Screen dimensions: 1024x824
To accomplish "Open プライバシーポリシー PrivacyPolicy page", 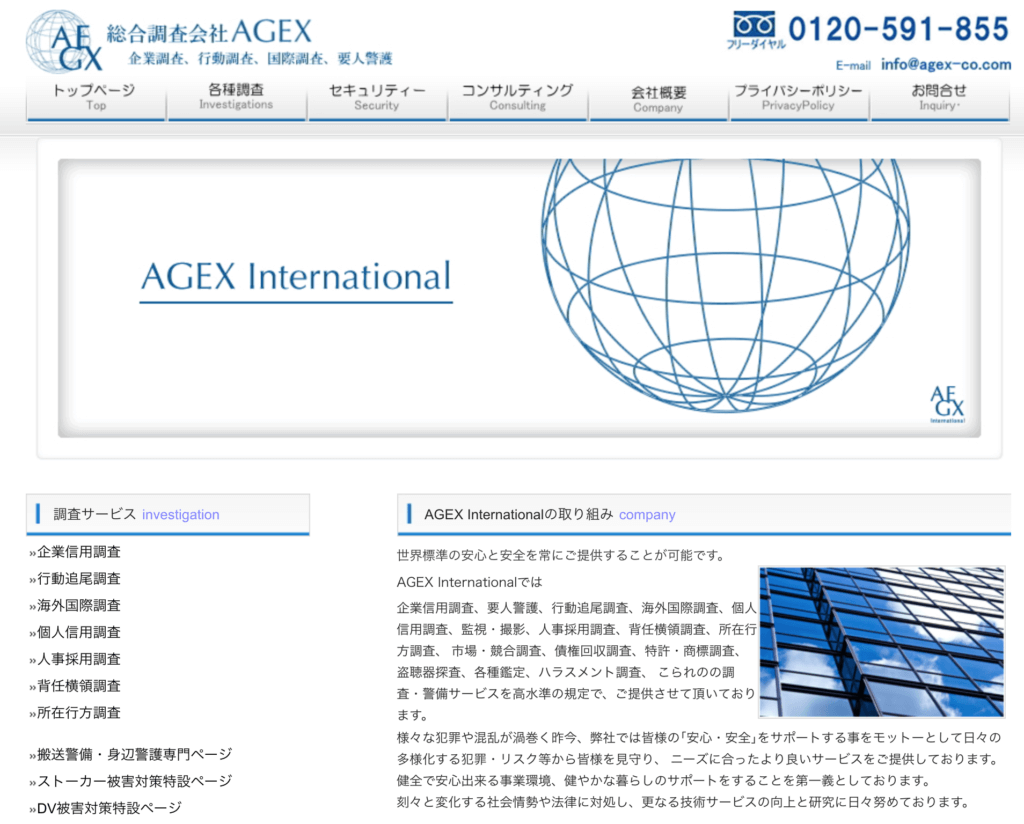I will click(798, 97).
